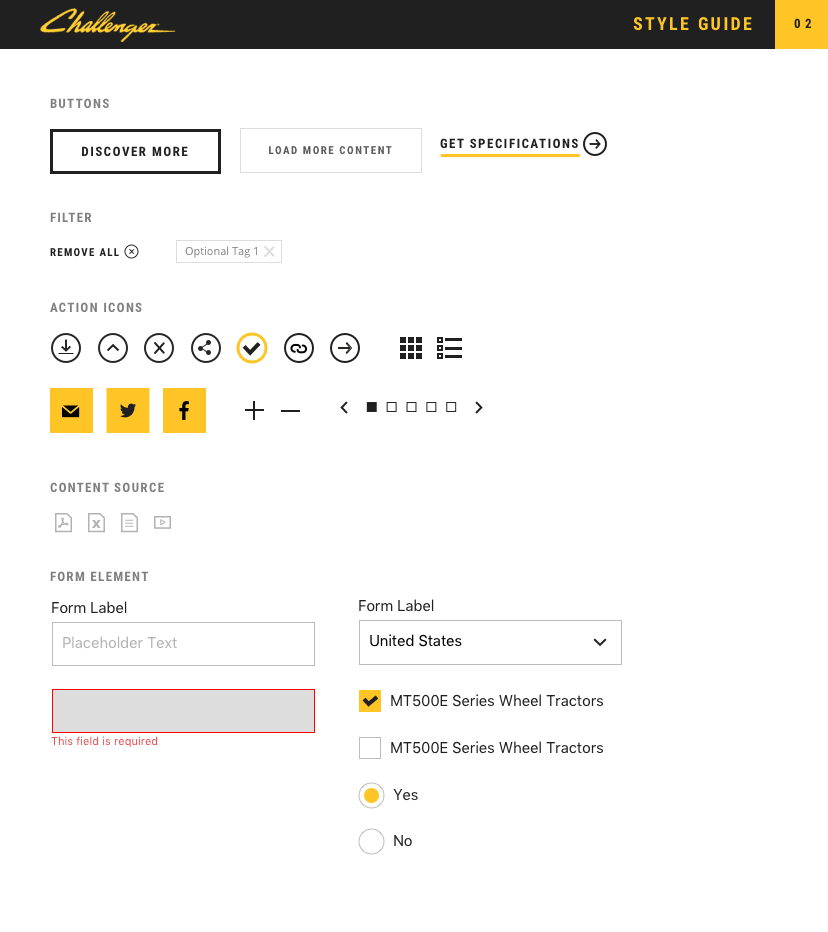Select the first filled pagination square
This screenshot has width=828, height=932.
click(x=372, y=407)
